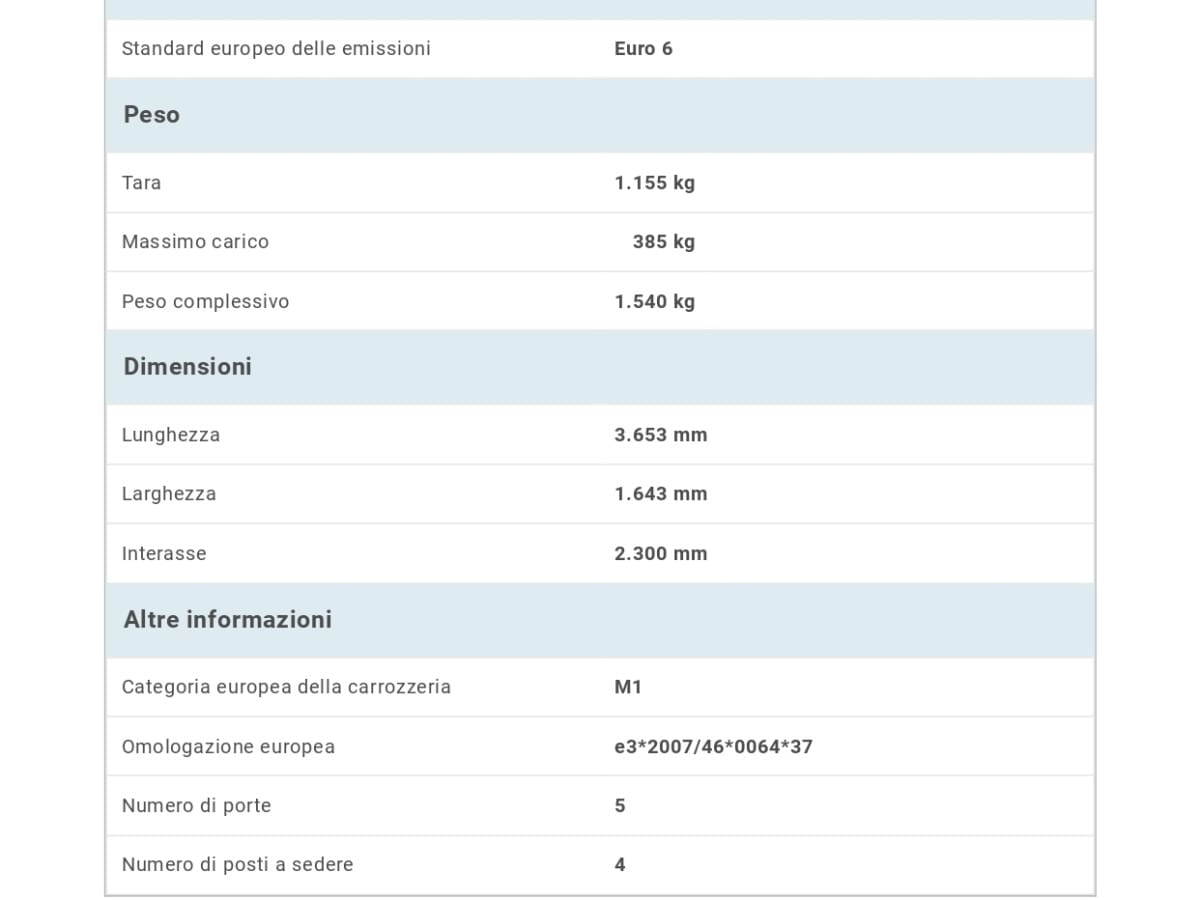This screenshot has width=1200, height=900.
Task: Click the 1.155 kg tare value
Action: pyautogui.click(x=654, y=183)
